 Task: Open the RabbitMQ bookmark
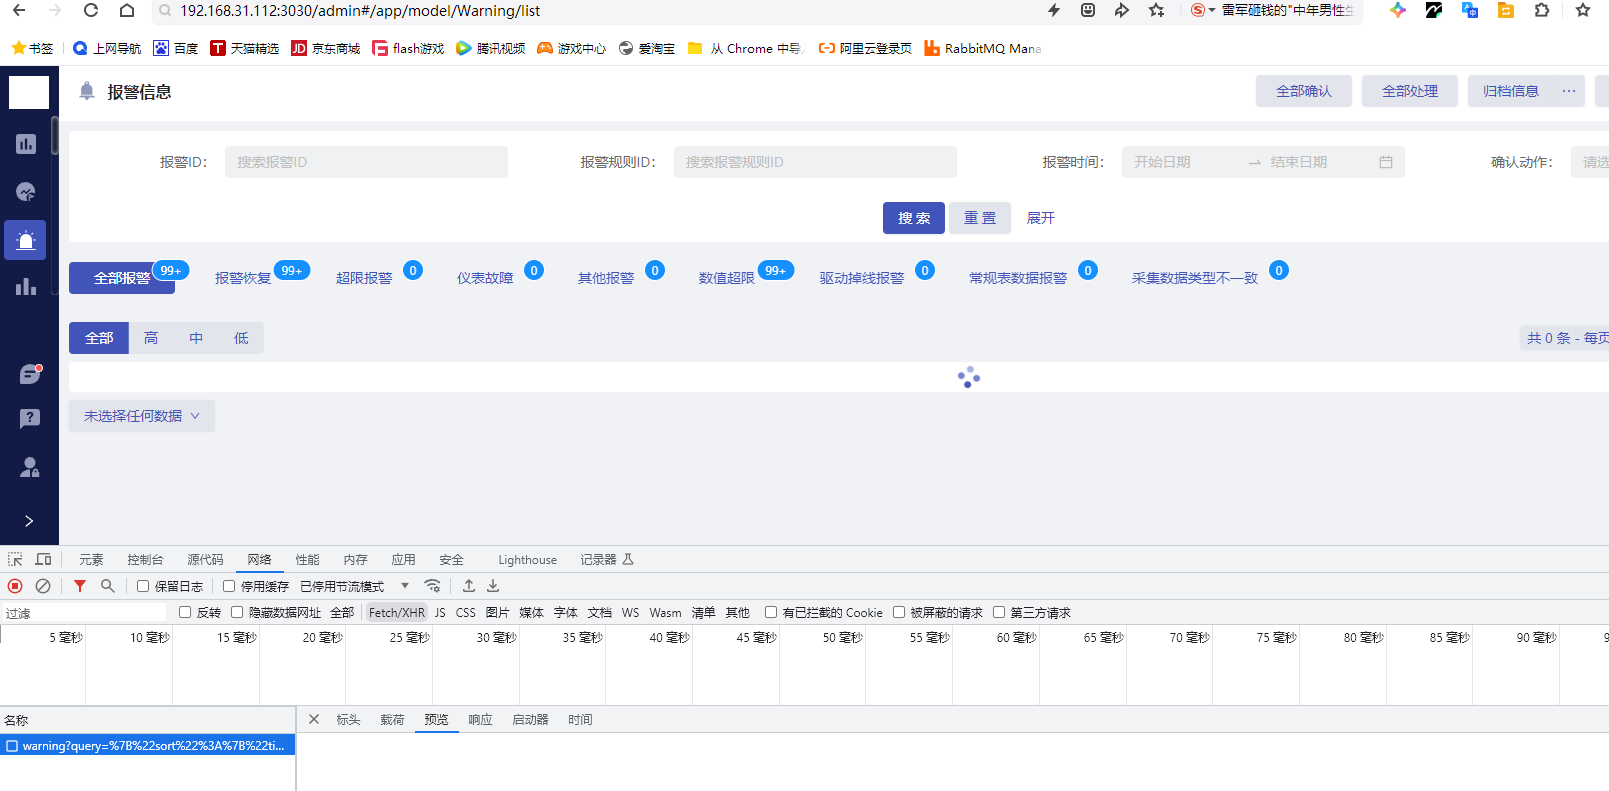coord(983,48)
